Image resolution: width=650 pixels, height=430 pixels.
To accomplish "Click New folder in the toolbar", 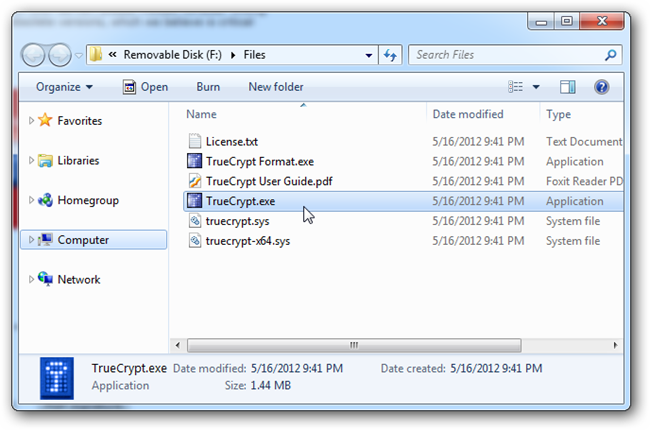I will [276, 87].
